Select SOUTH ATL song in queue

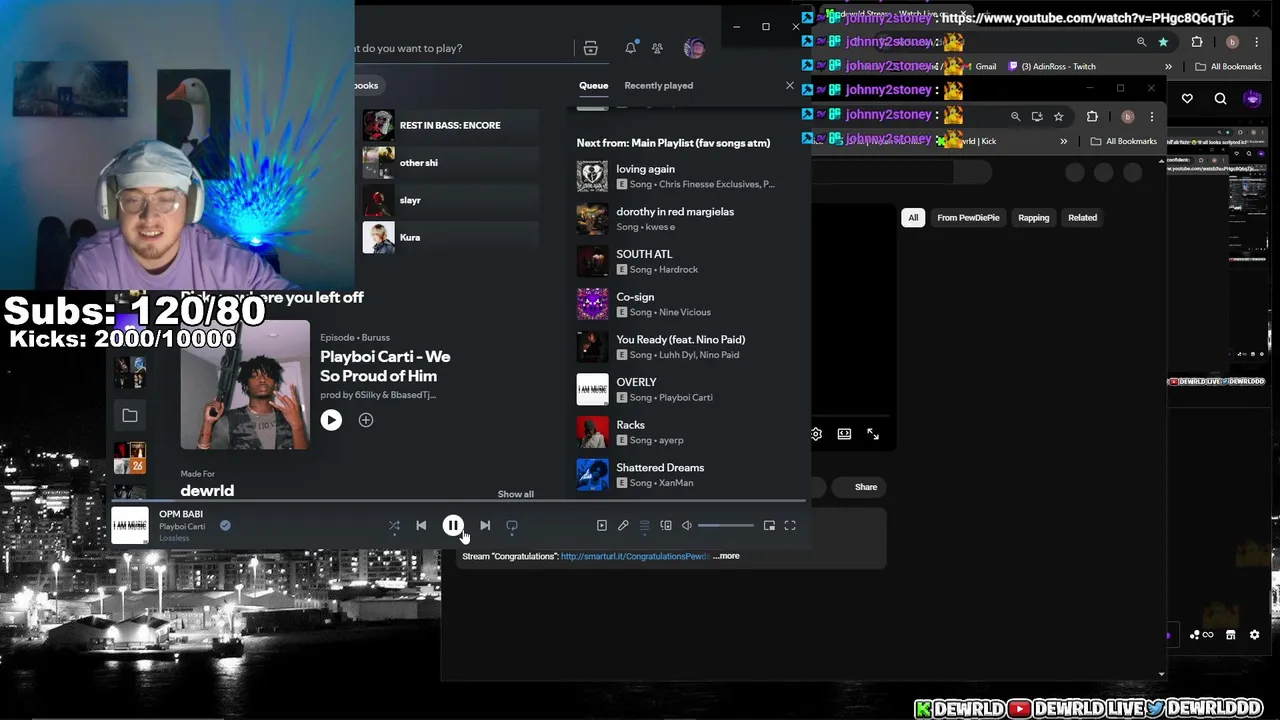pos(688,261)
